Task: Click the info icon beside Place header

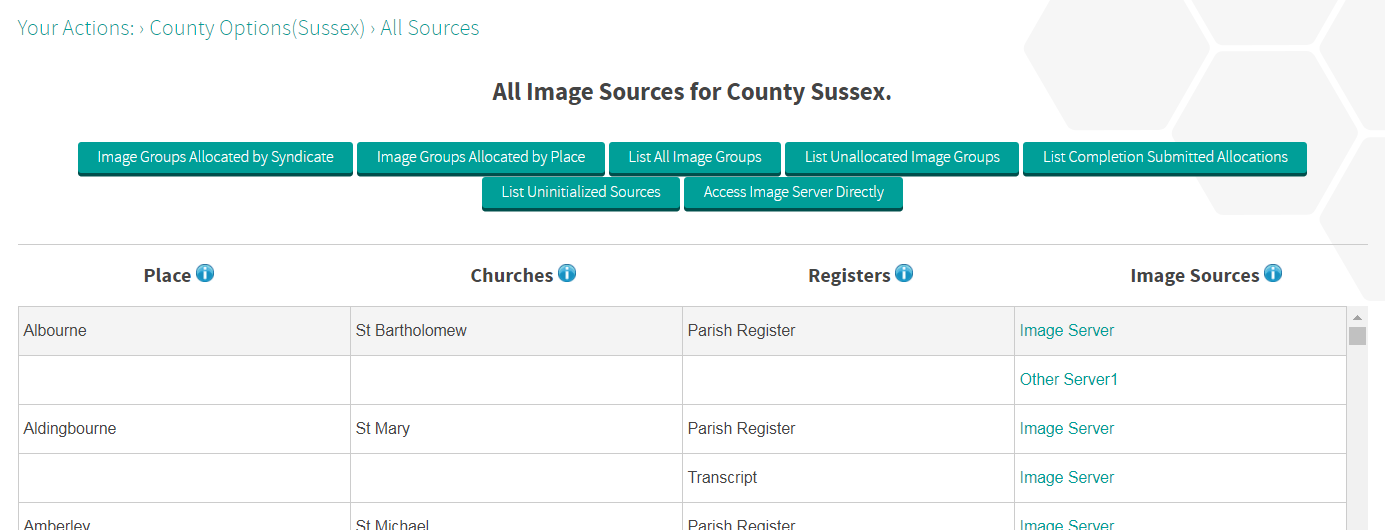Action: tap(205, 273)
